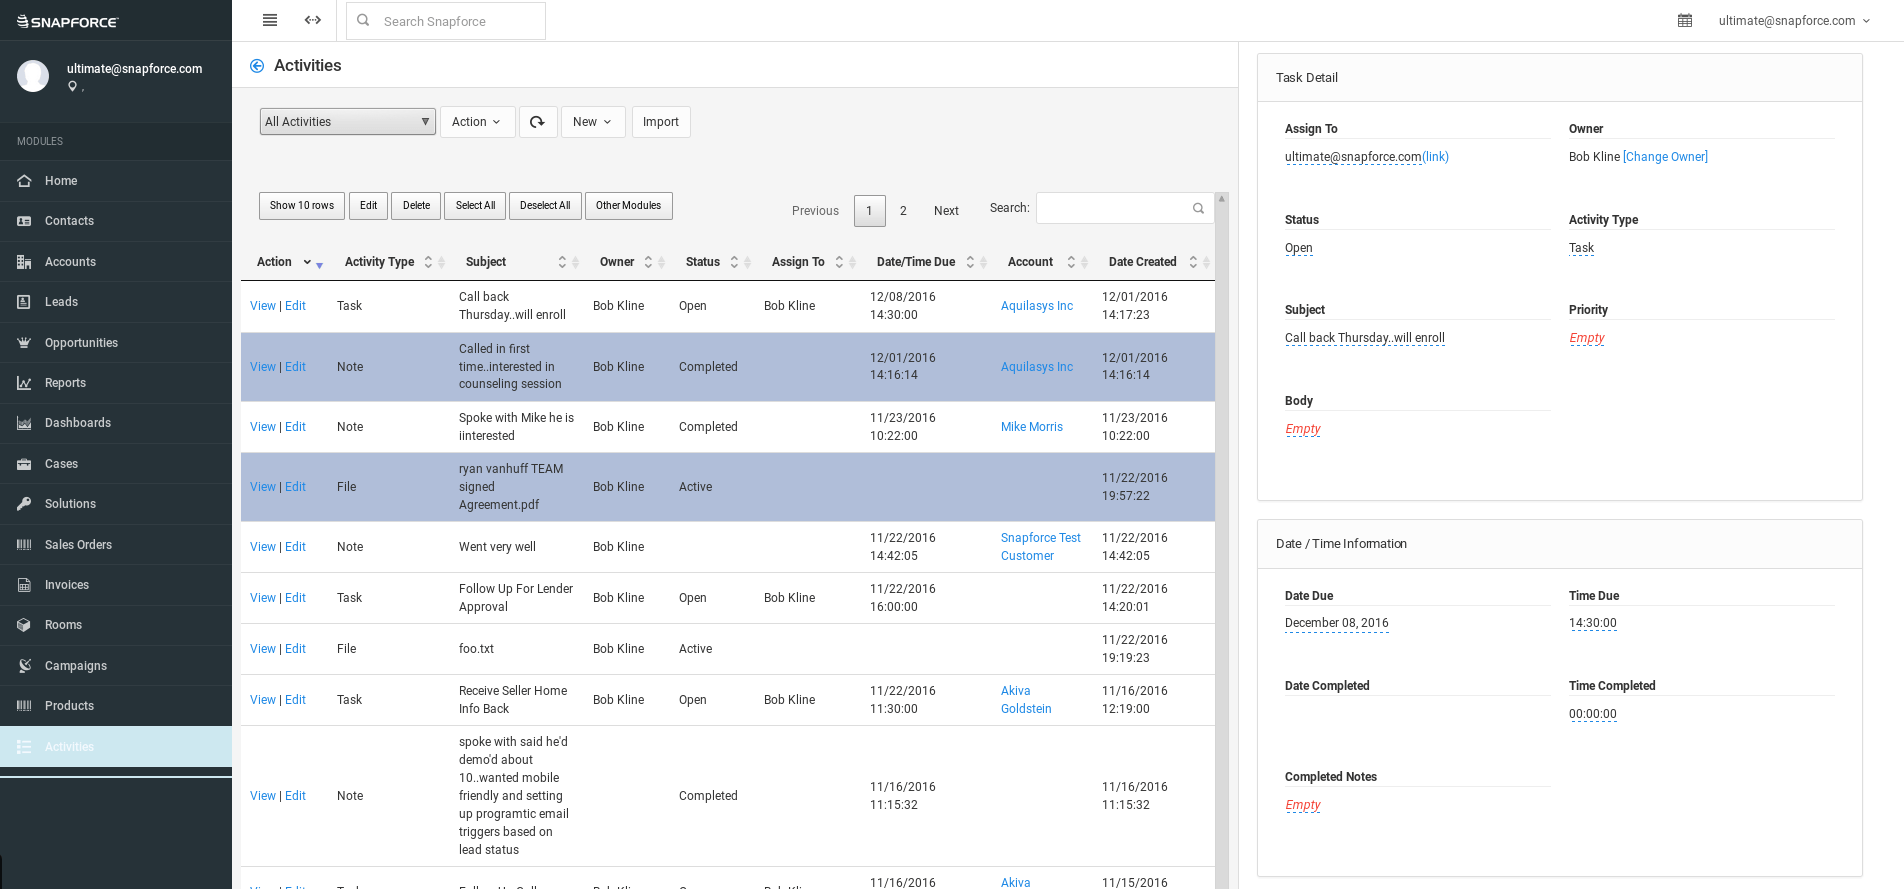
Task: Click the Leads icon in sidebar
Action: 24,302
